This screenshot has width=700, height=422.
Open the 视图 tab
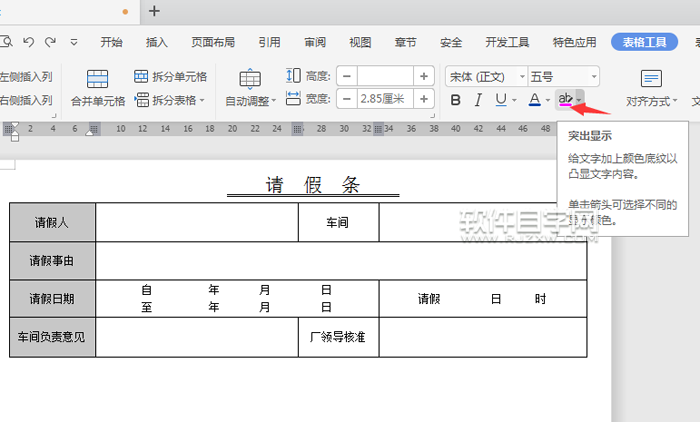(360, 42)
